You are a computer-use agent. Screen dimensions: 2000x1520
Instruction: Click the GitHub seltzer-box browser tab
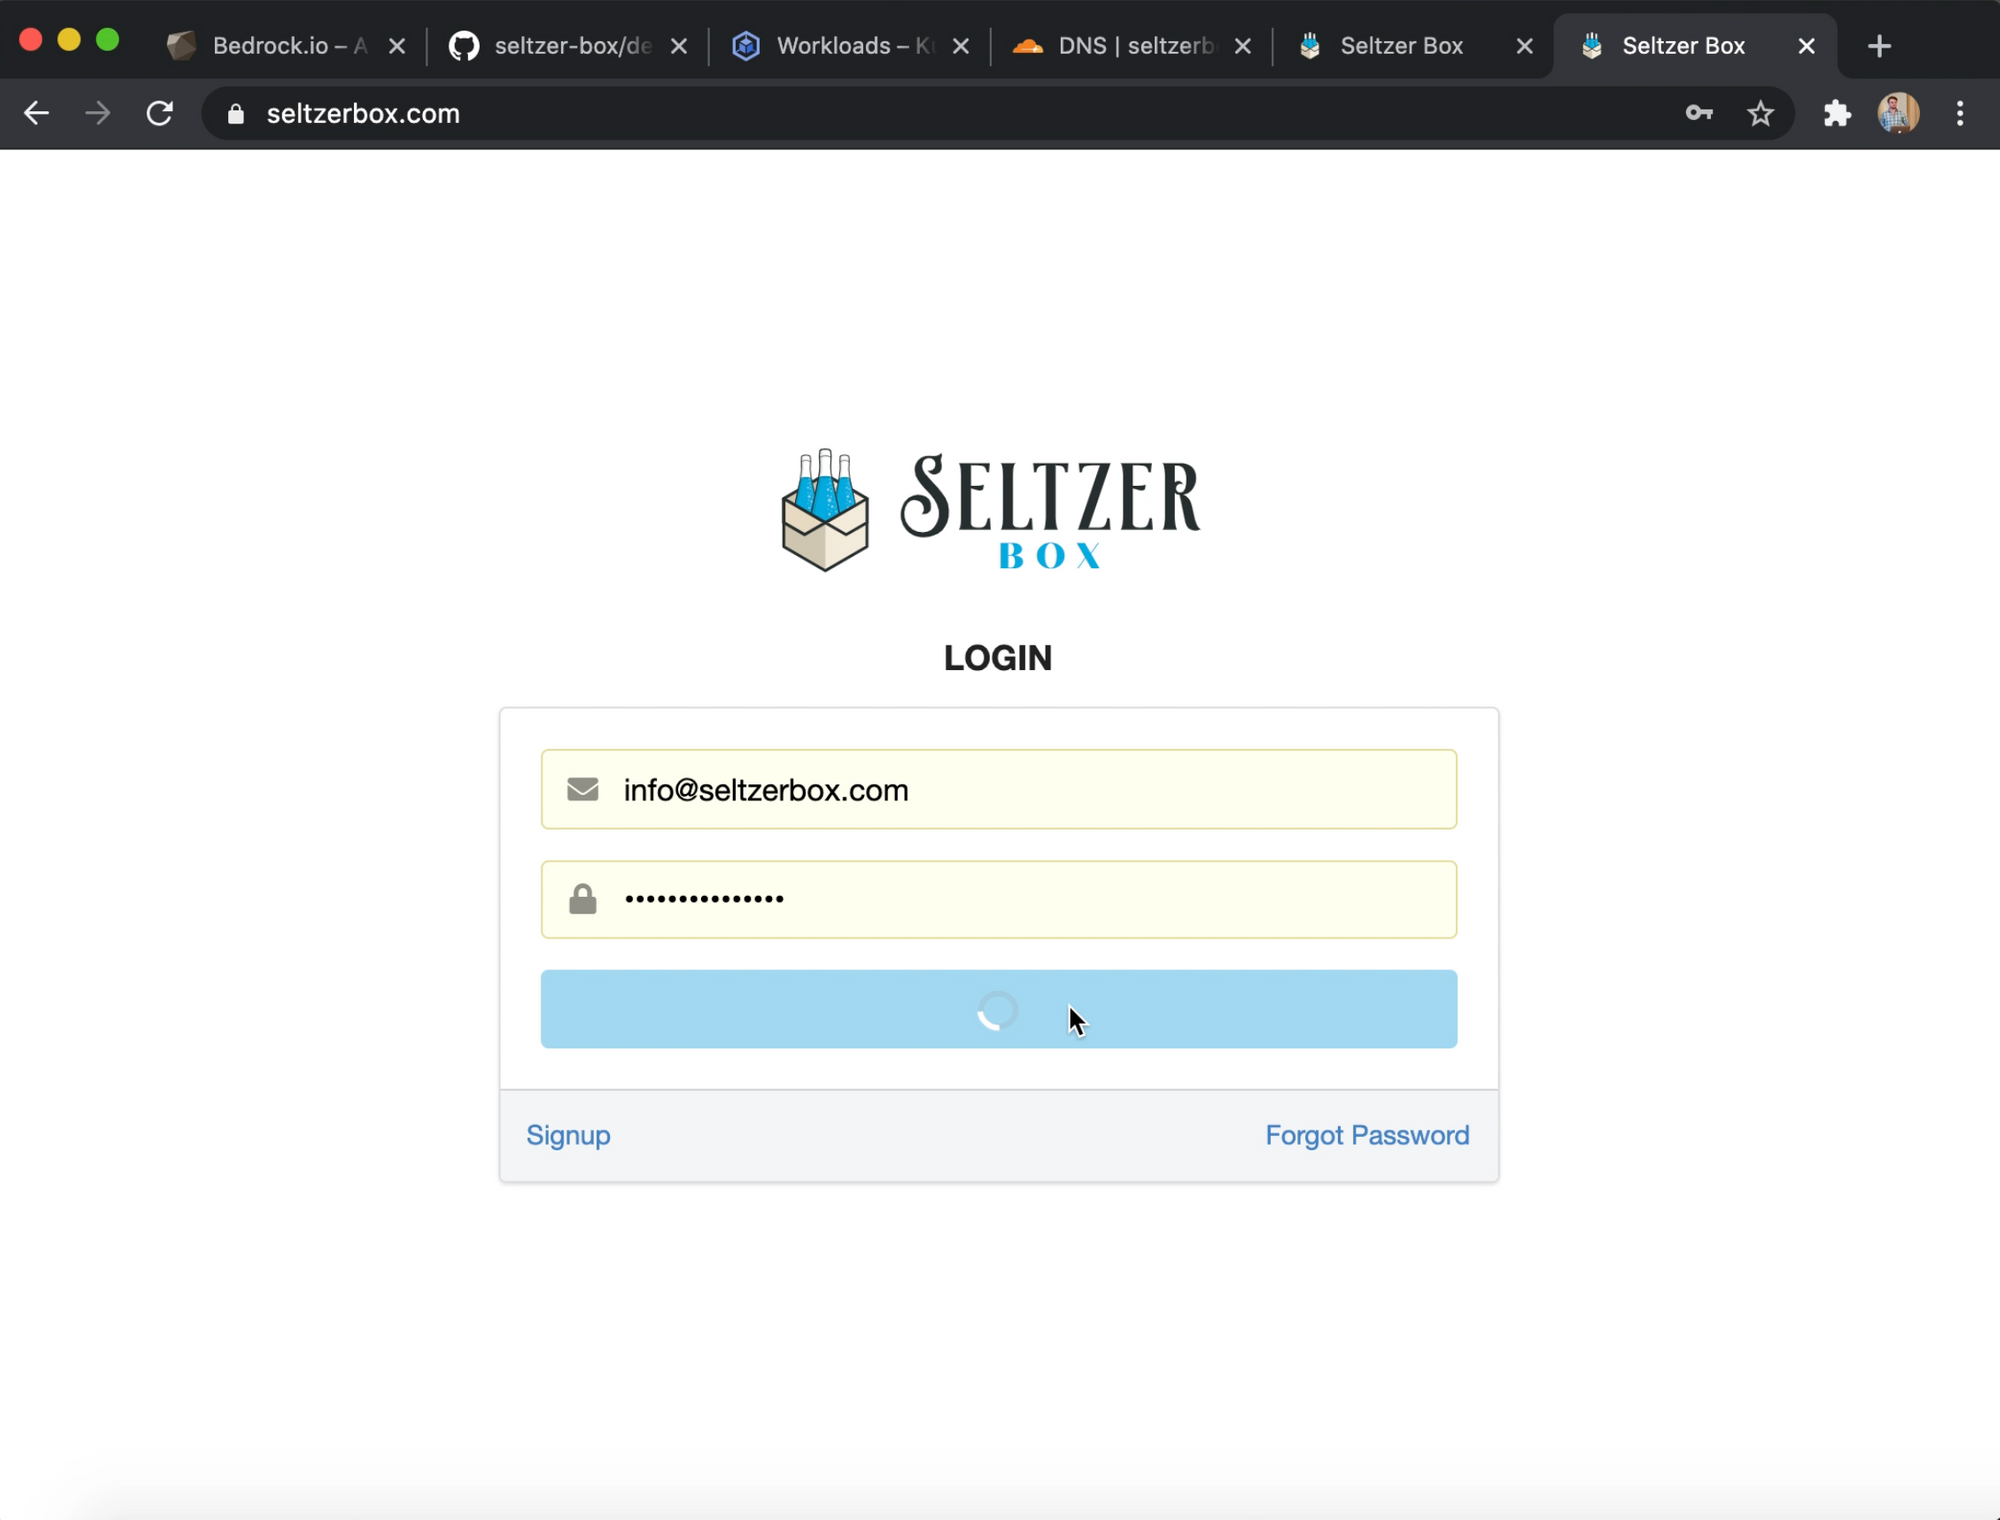point(567,45)
